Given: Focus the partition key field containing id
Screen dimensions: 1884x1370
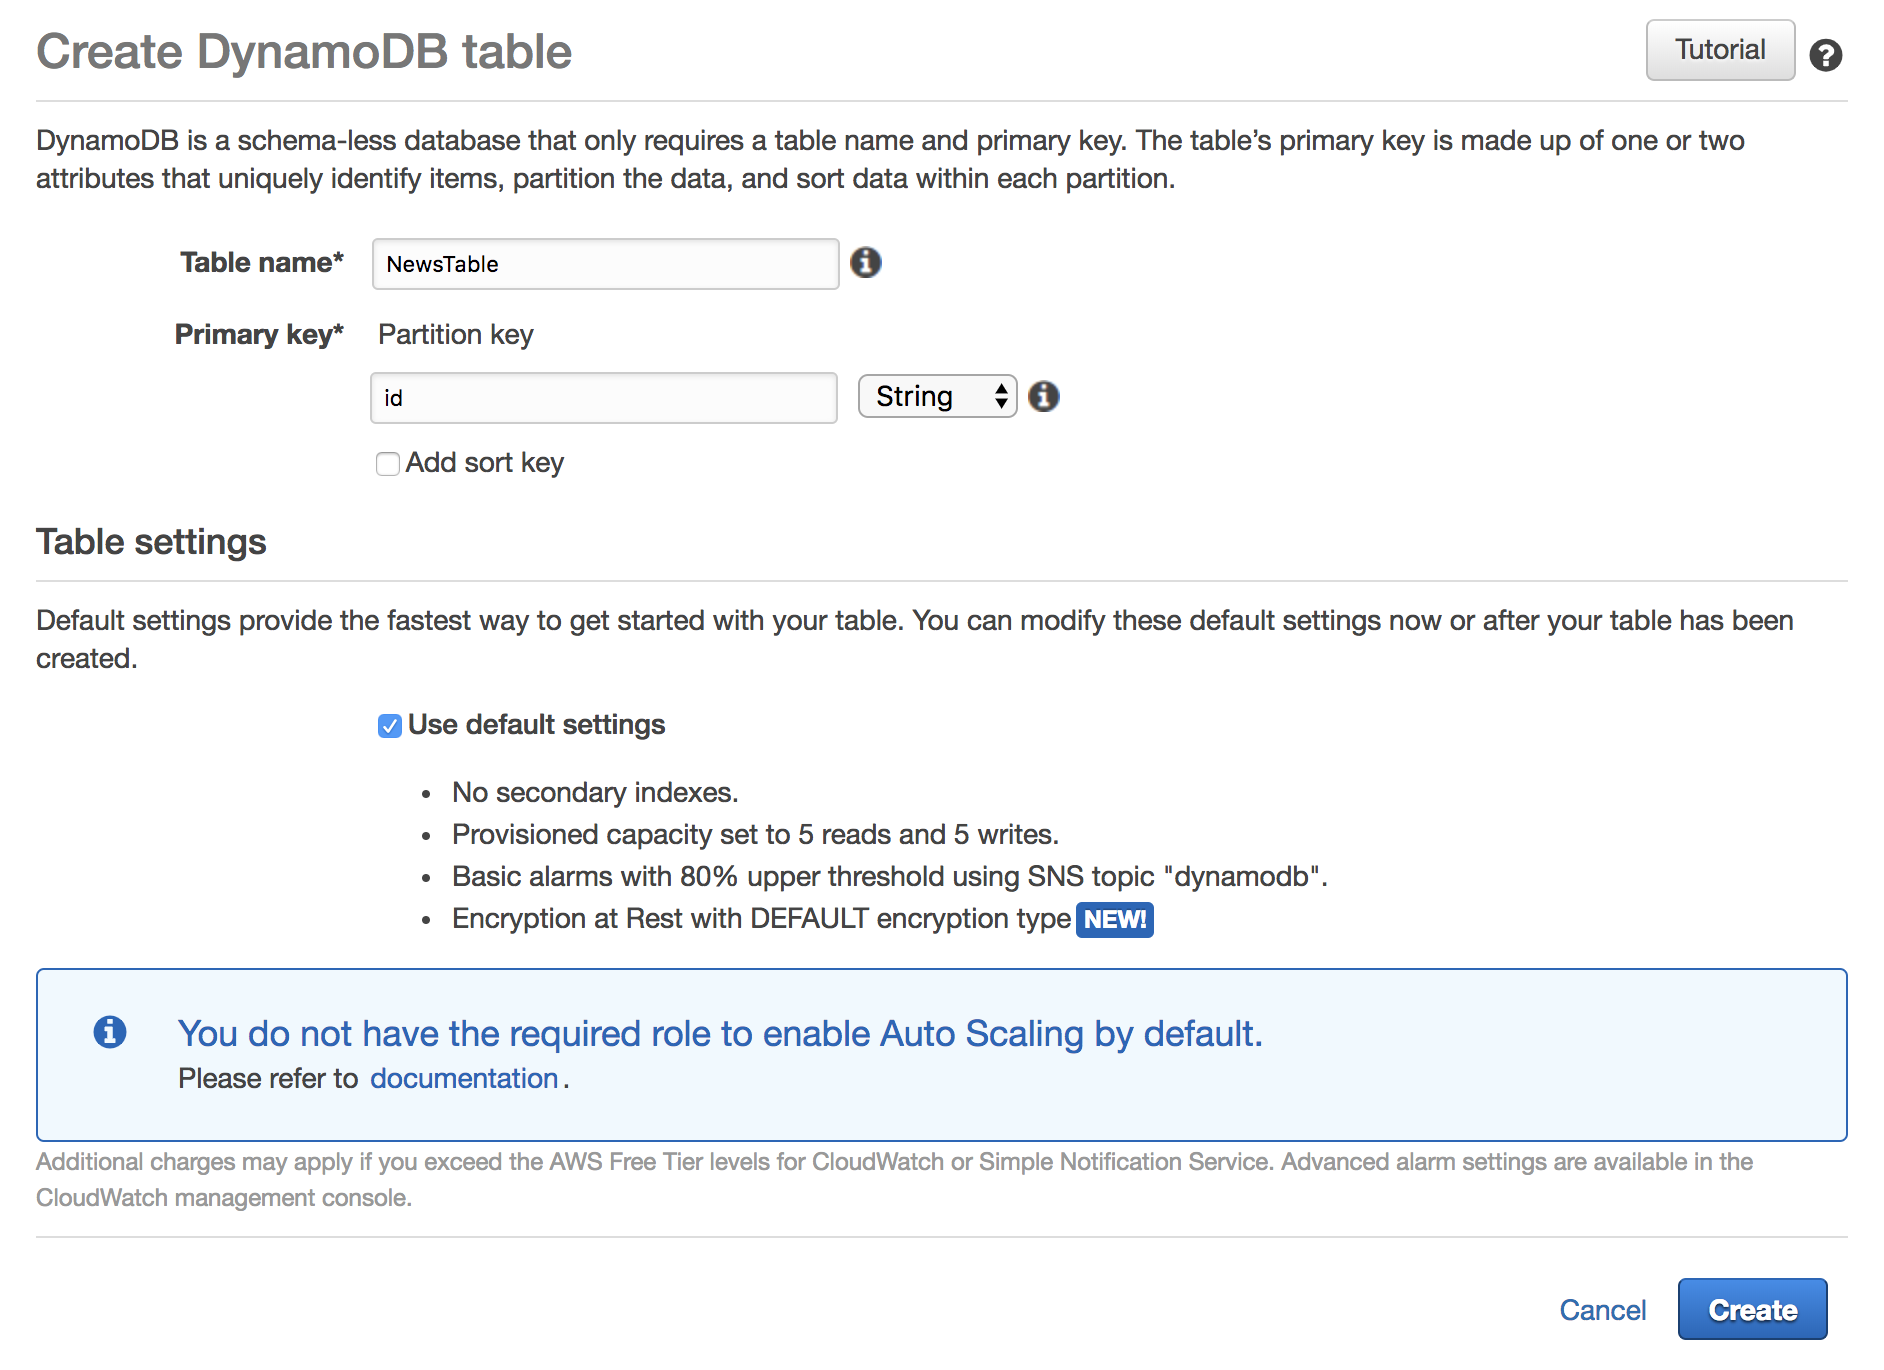Looking at the screenshot, I should tap(604, 398).
